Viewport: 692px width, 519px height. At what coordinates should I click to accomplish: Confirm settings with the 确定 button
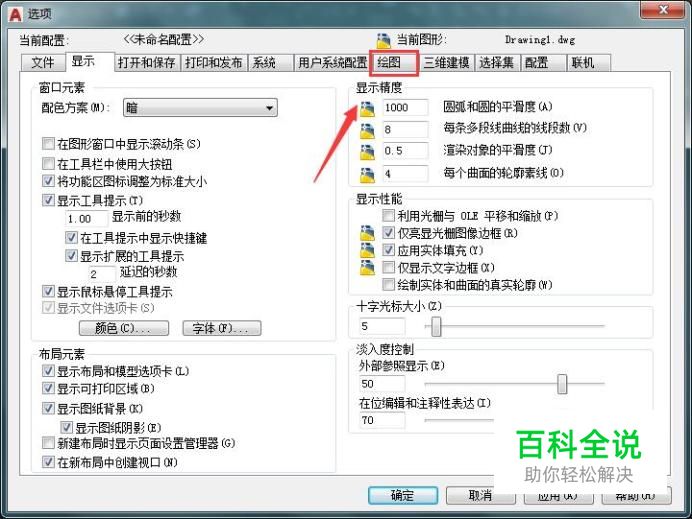pos(403,496)
